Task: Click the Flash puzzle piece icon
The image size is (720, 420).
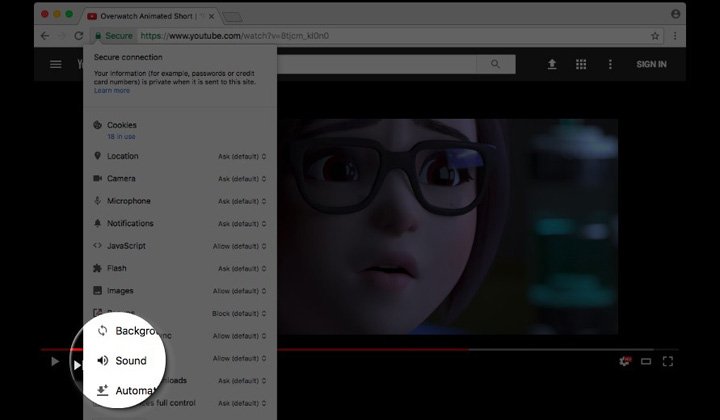Action: pos(97,268)
